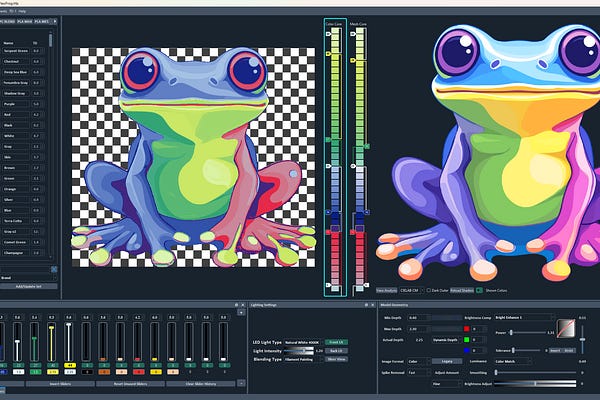Click the Mesh View button
The image size is (600, 400).
(x=336, y=359)
